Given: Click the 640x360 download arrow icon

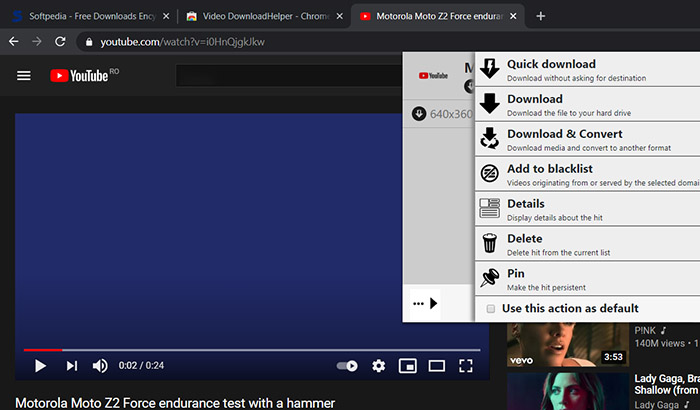Looking at the screenshot, I should [419, 114].
